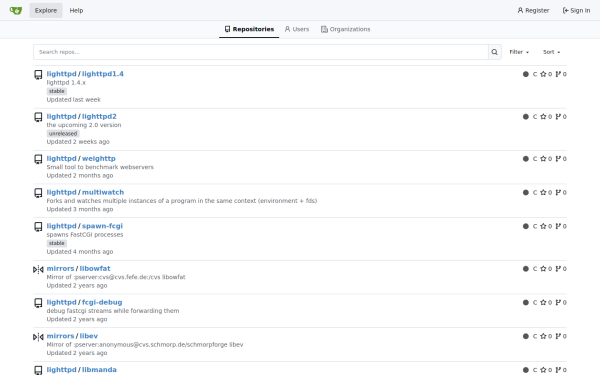Click fork icon in multiwatch row
600x375 pixels.
click(558, 192)
